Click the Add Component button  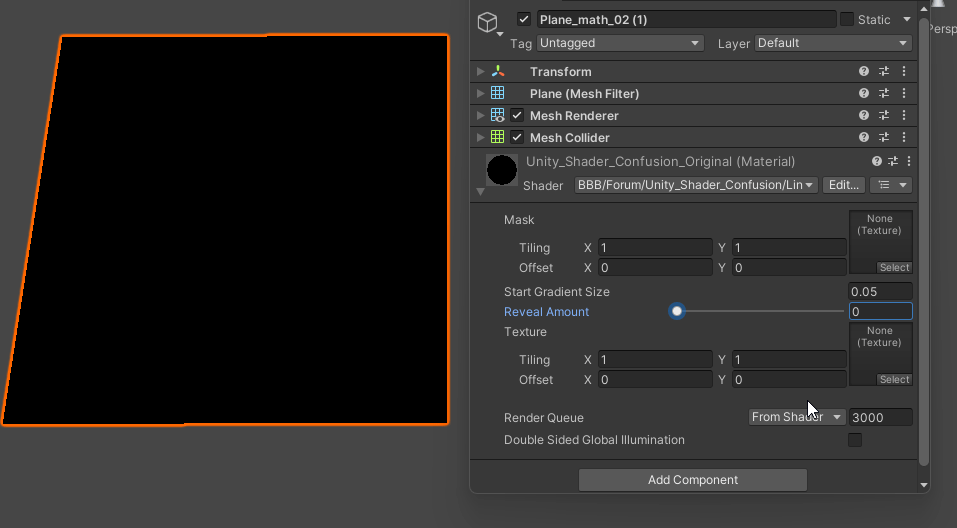pos(692,480)
